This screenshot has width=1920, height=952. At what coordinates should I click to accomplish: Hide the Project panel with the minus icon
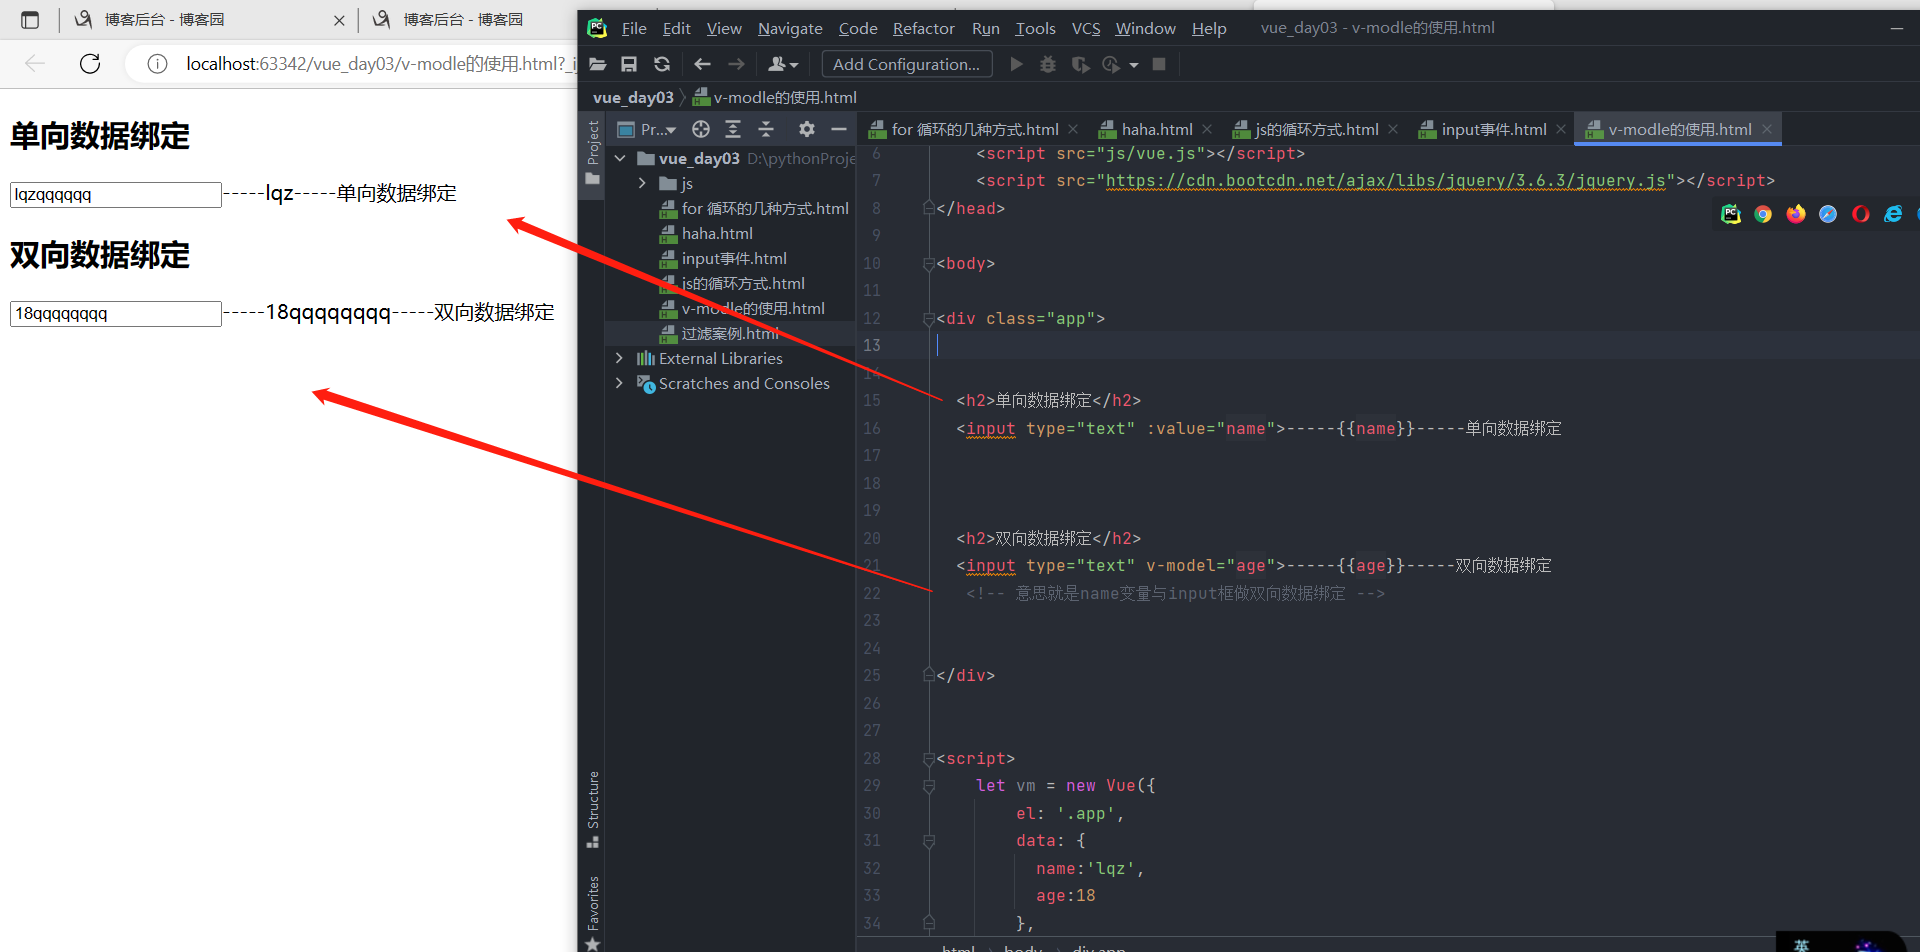839,129
